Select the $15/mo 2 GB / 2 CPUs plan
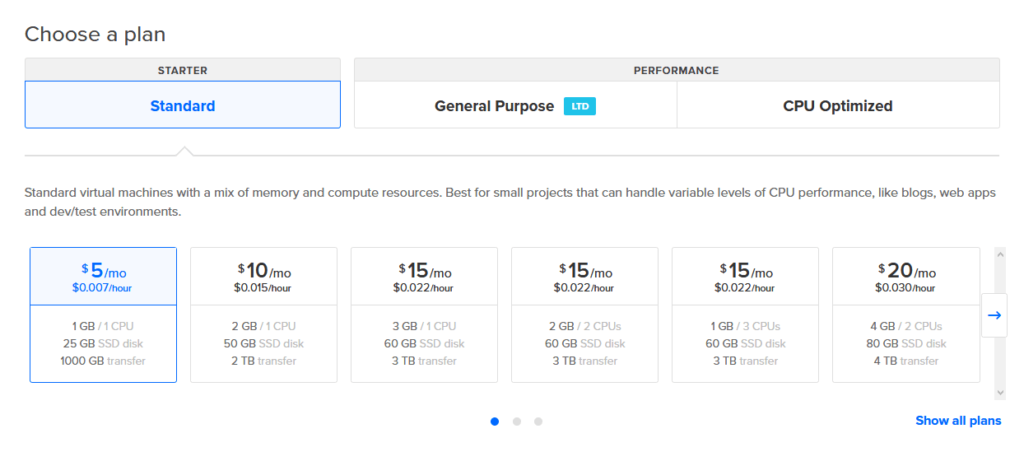Viewport: 1024px width, 452px height. 584,314
